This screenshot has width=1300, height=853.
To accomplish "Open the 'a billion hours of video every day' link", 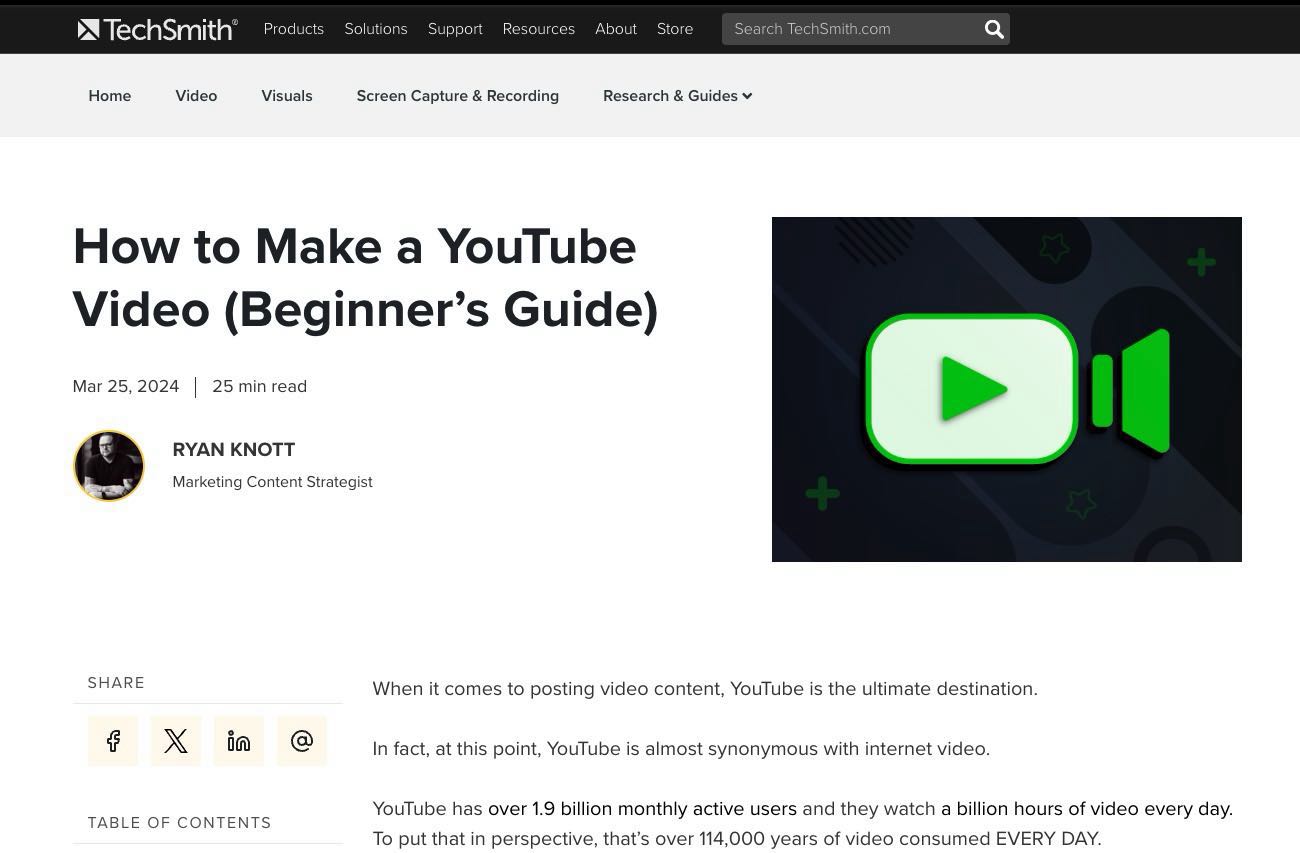I will click(x=1087, y=808).
